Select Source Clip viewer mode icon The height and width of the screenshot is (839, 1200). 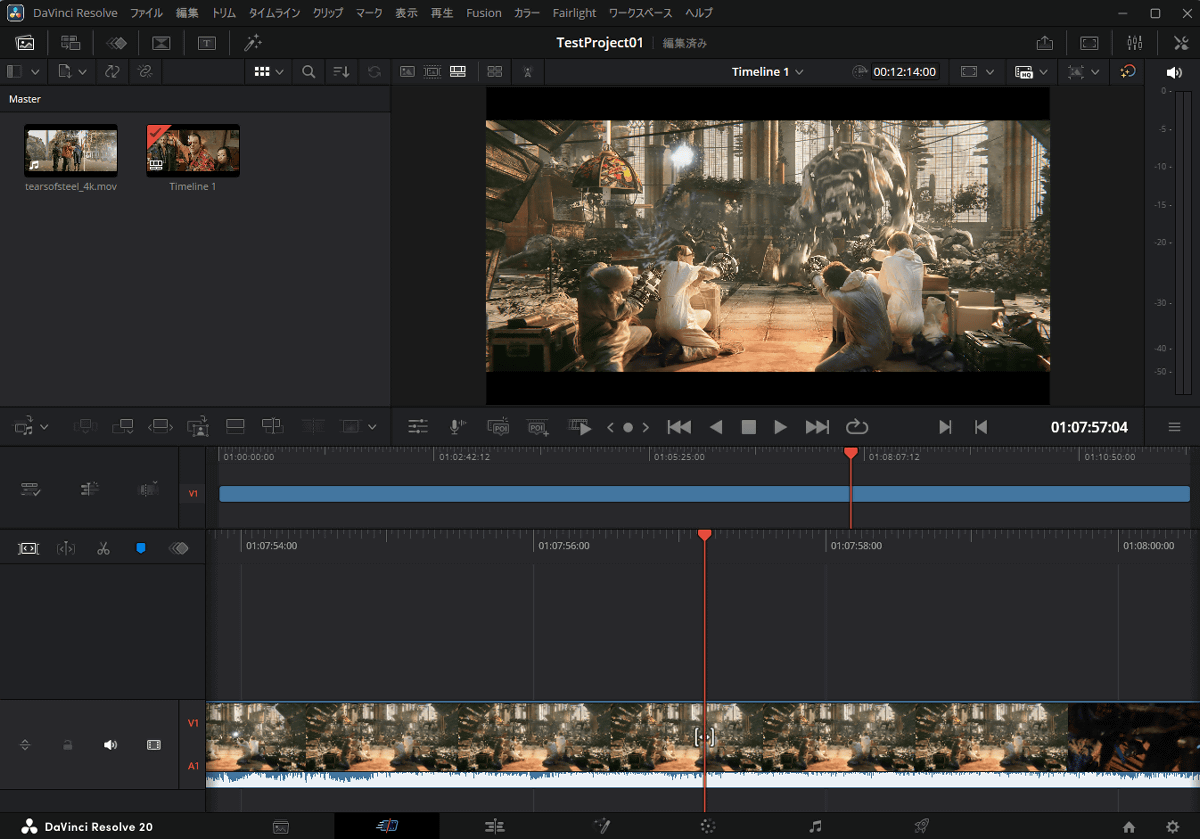pos(408,72)
